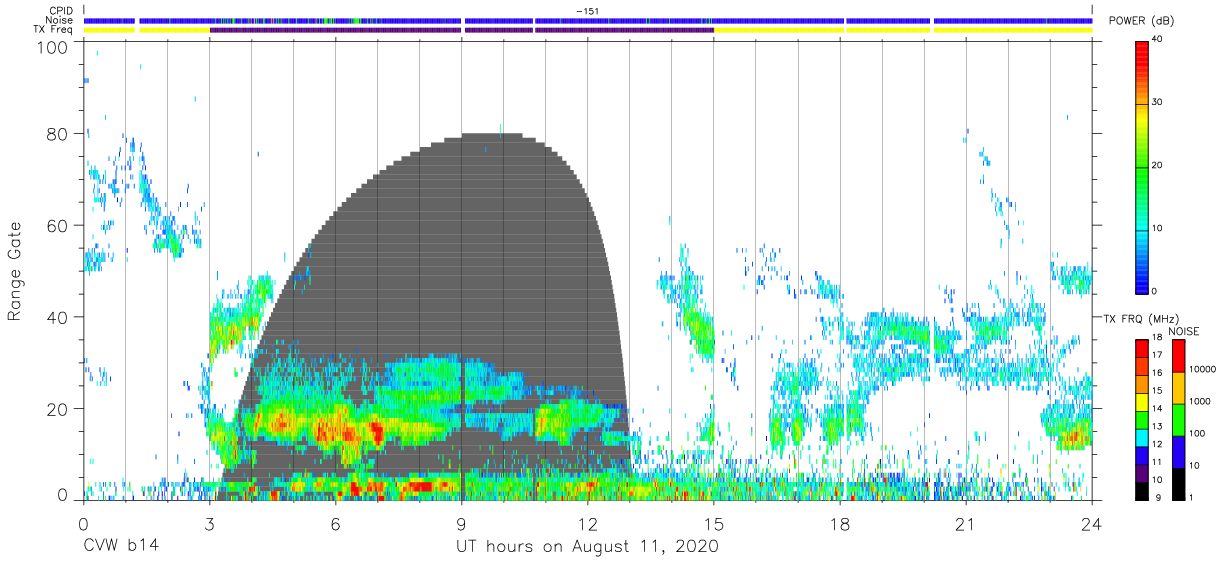
Task: Click the 100 label on the NOISE scale
Action: pyautogui.click(x=1197, y=433)
